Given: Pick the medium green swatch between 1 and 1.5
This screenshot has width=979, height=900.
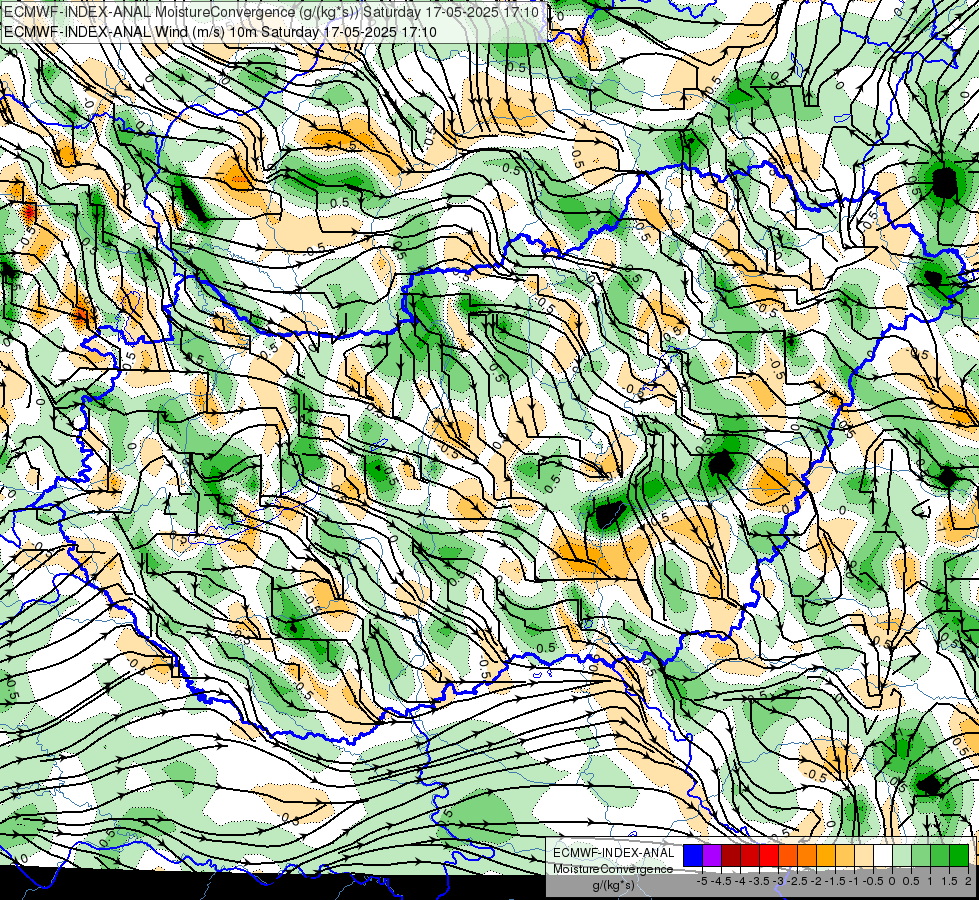Looking at the screenshot, I should click(x=940, y=855).
